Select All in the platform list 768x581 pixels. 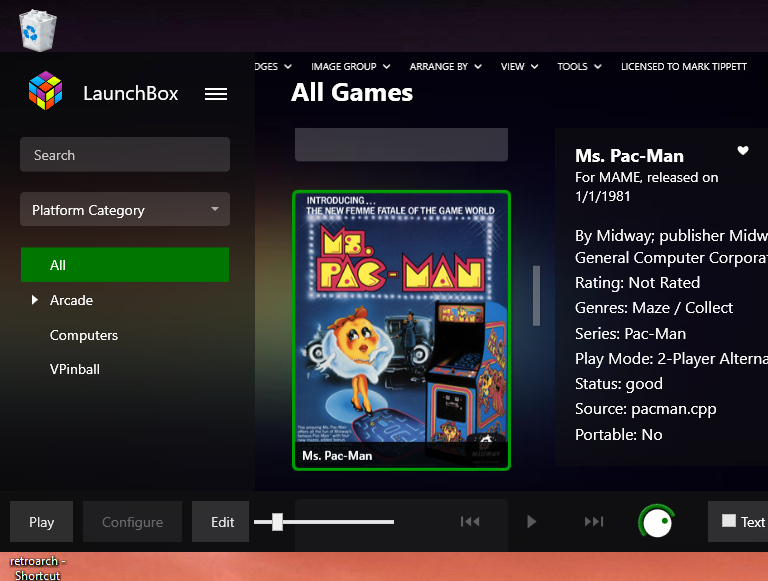(x=125, y=265)
